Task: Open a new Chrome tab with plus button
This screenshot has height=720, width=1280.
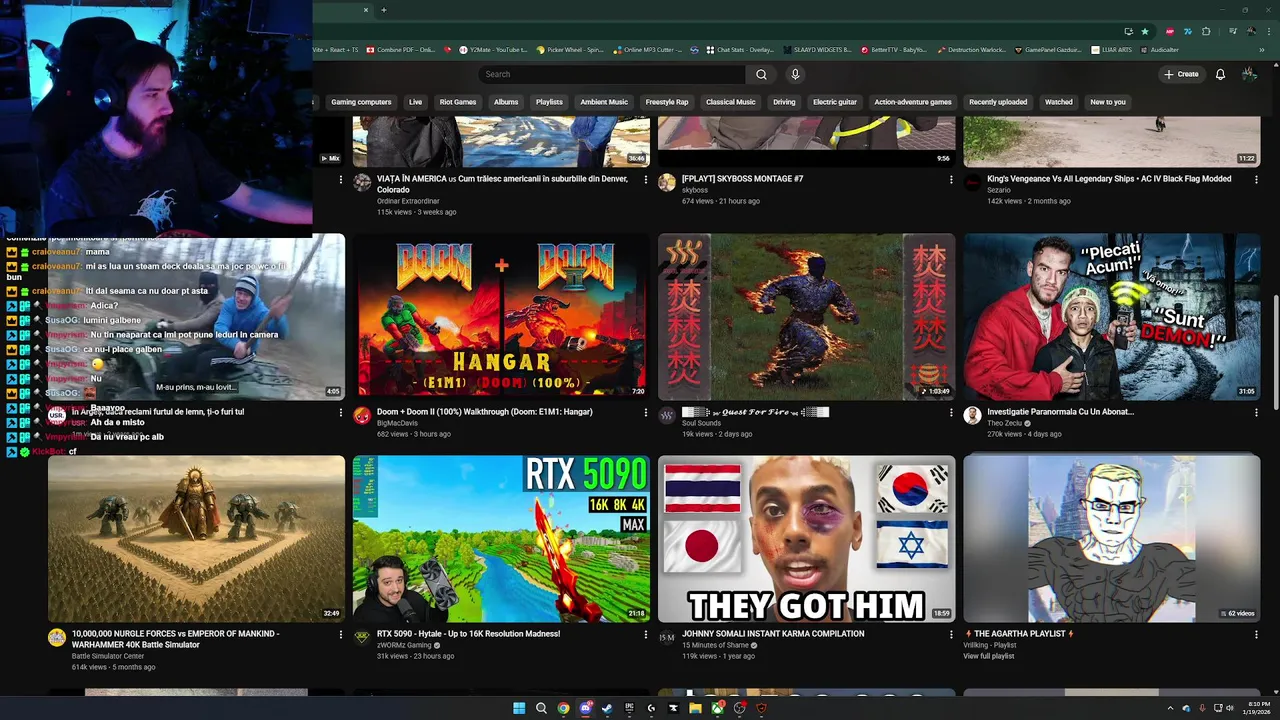Action: (x=383, y=10)
